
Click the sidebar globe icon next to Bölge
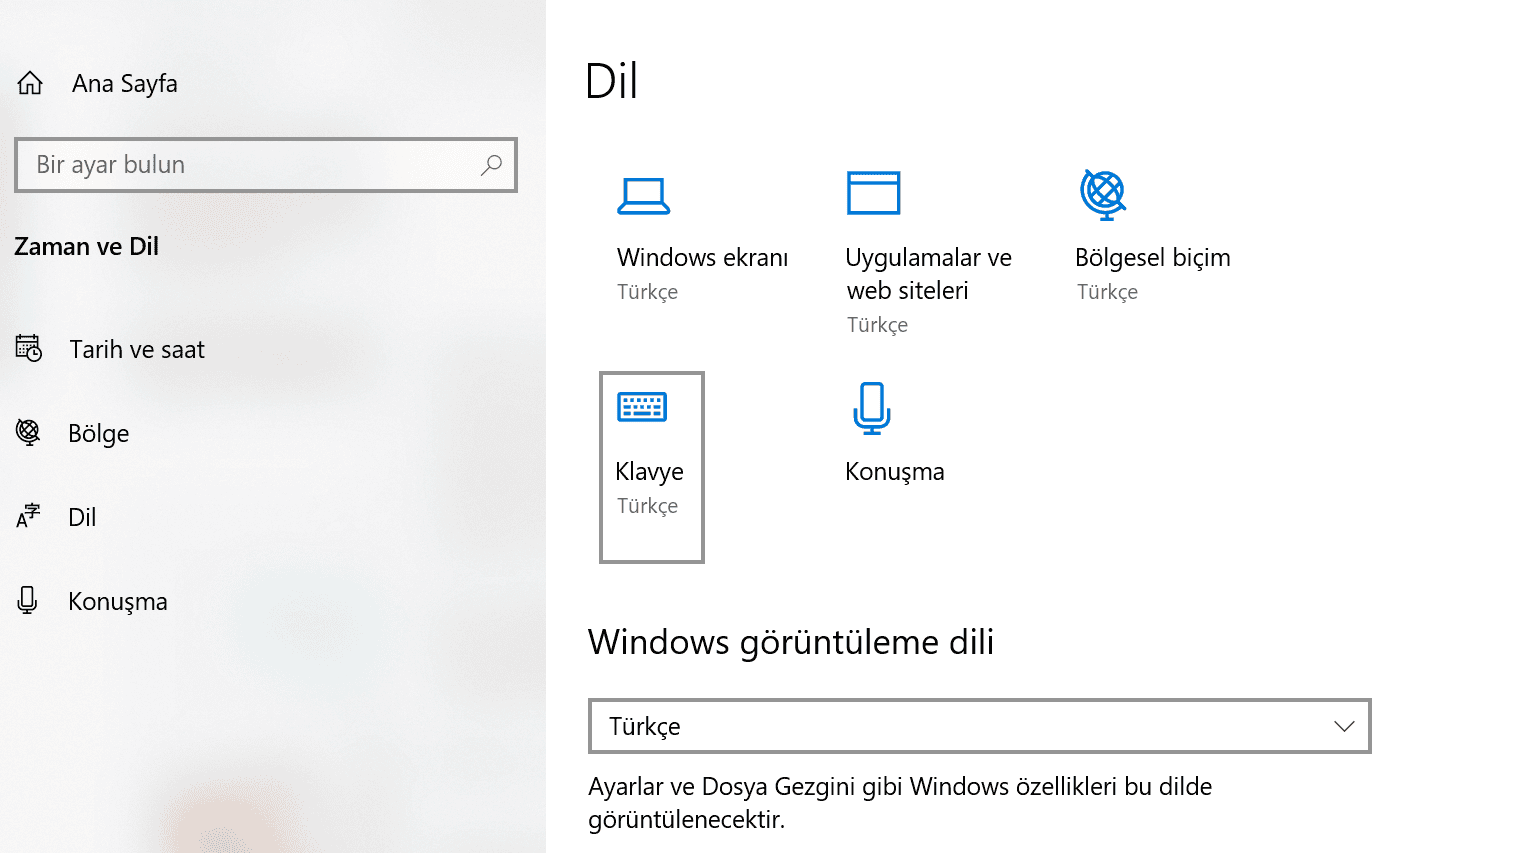coord(28,432)
